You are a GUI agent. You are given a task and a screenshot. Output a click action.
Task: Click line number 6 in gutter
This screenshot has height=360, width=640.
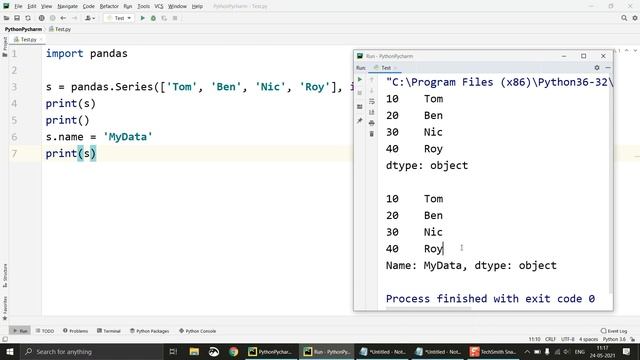14,137
